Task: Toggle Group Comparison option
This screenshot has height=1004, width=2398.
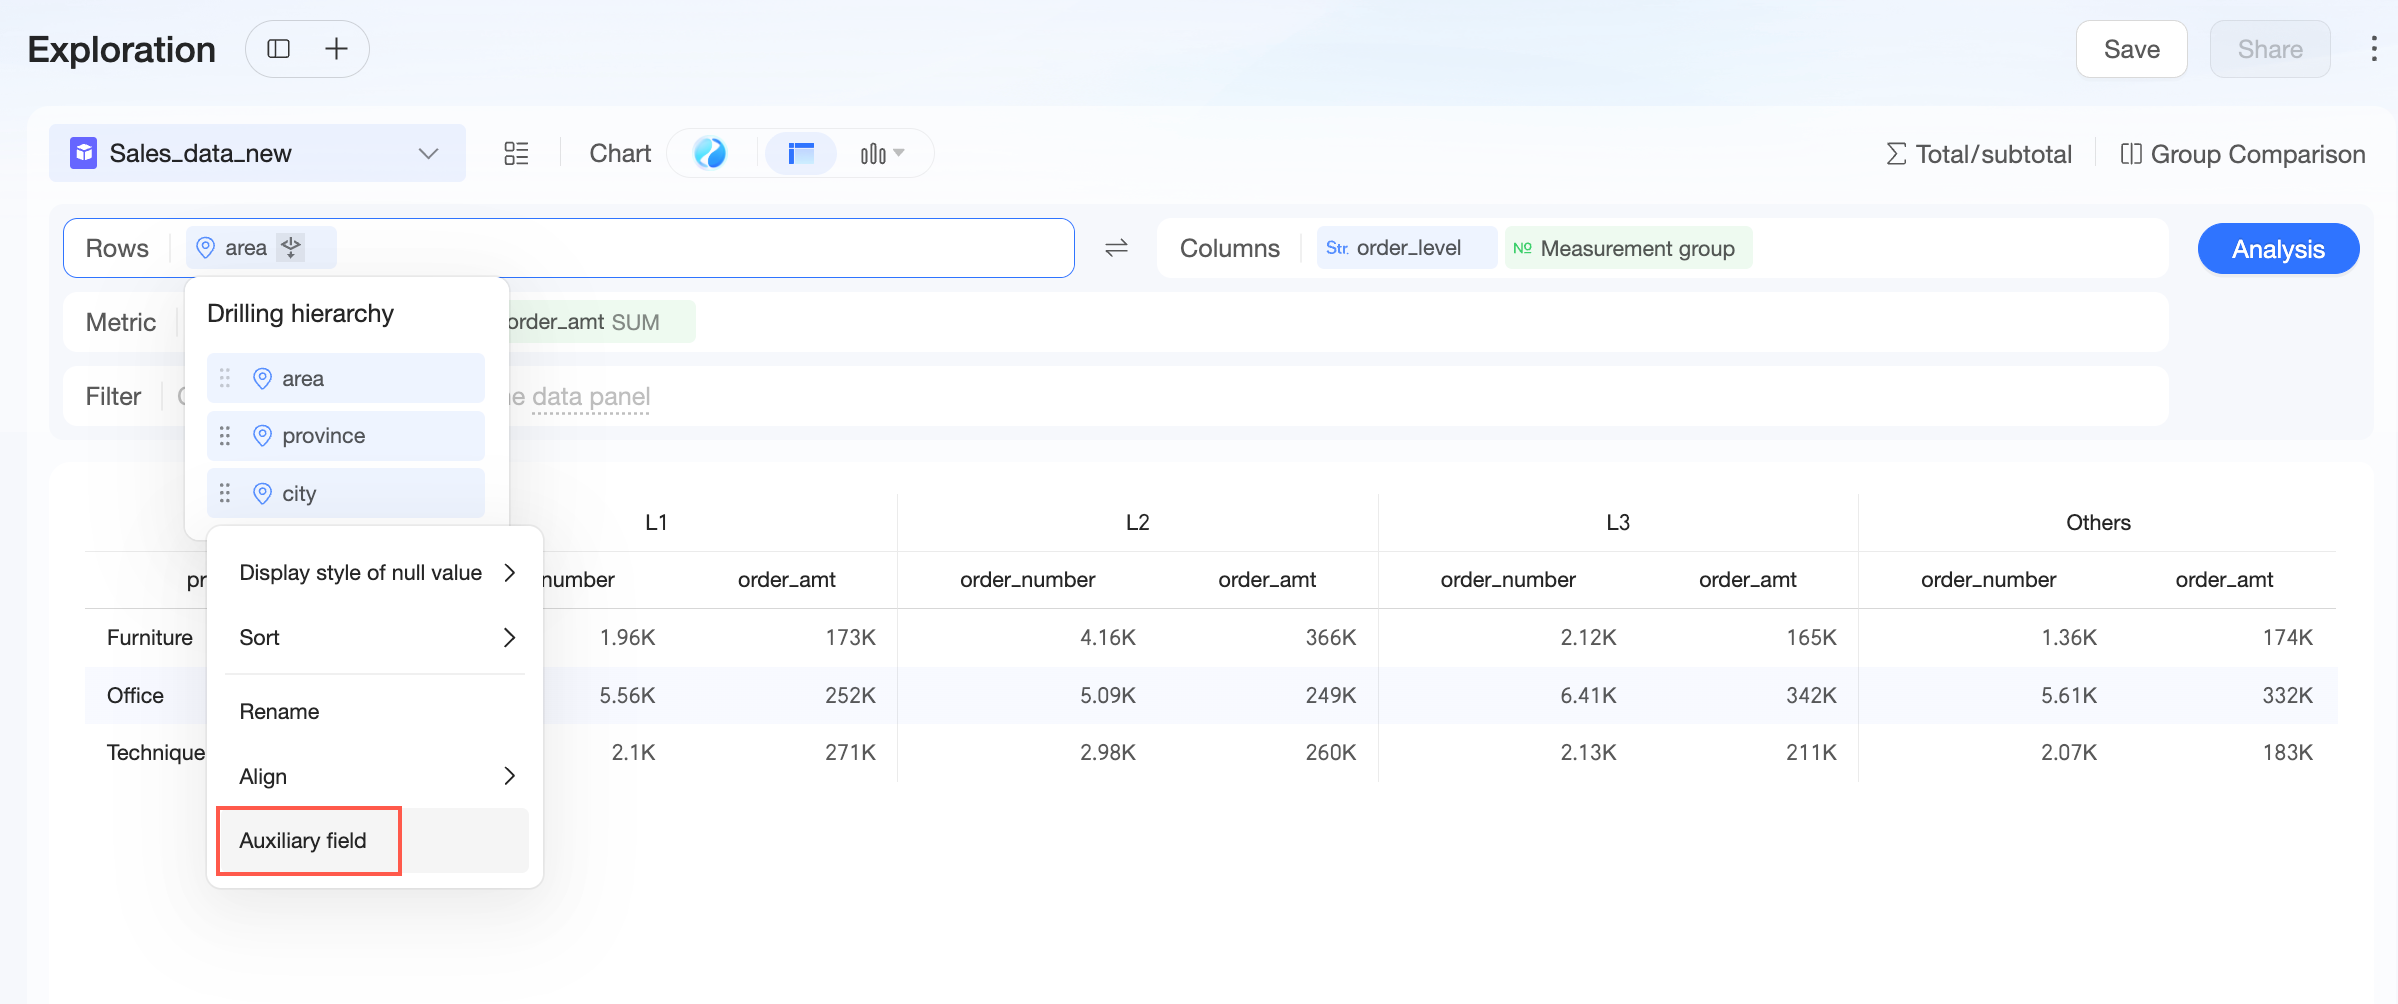Action: point(2242,154)
